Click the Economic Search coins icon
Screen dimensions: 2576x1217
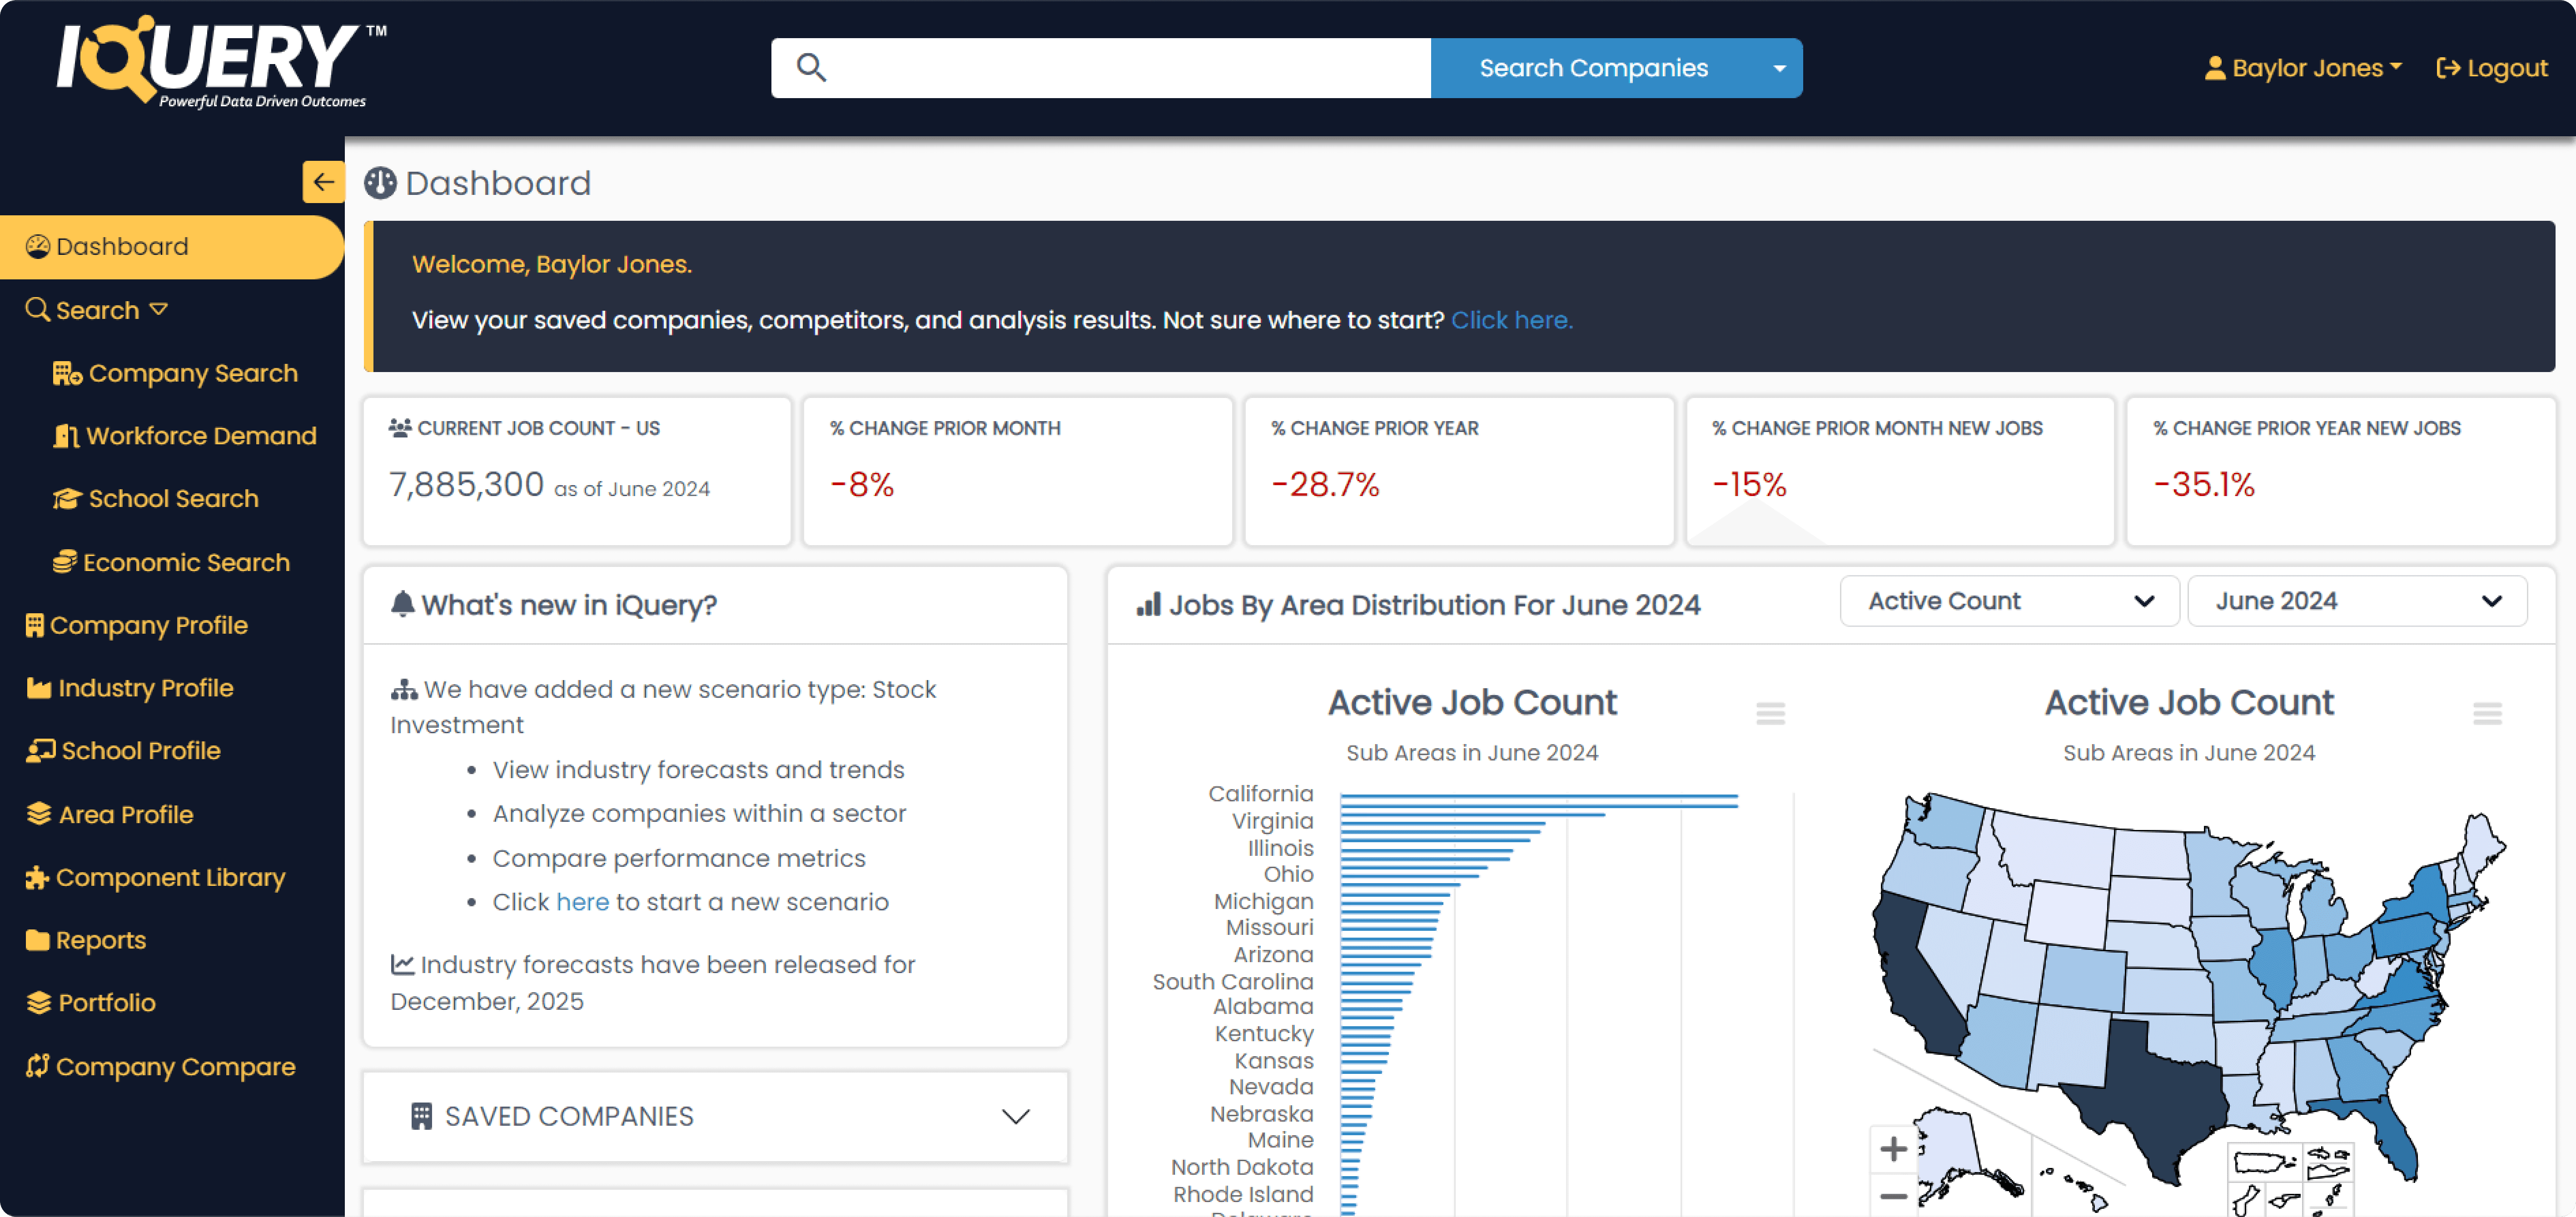click(x=64, y=562)
